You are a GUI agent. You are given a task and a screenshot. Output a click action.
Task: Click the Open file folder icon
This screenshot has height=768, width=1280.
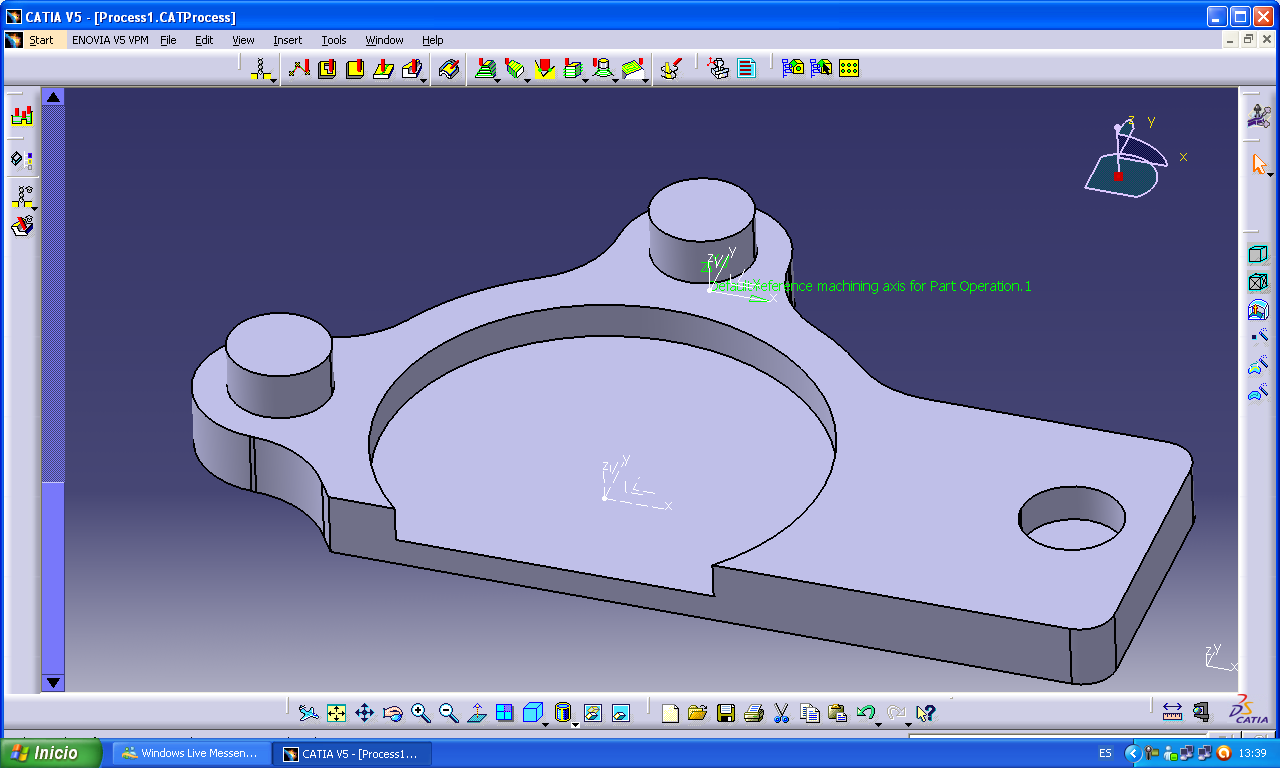tap(698, 713)
